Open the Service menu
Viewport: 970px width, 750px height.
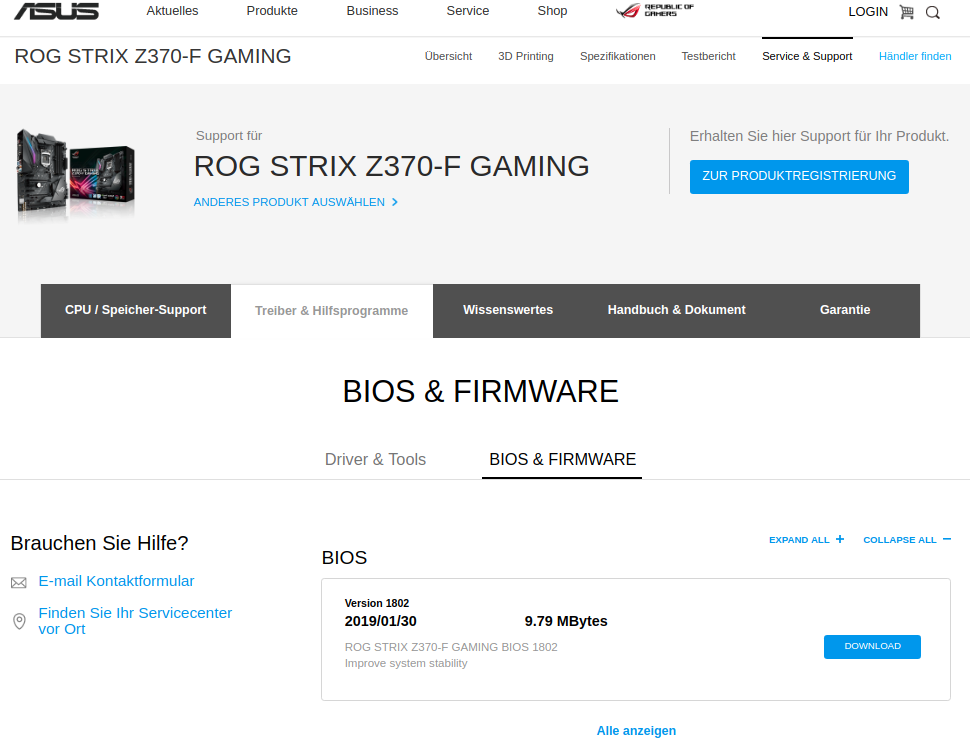click(x=468, y=11)
